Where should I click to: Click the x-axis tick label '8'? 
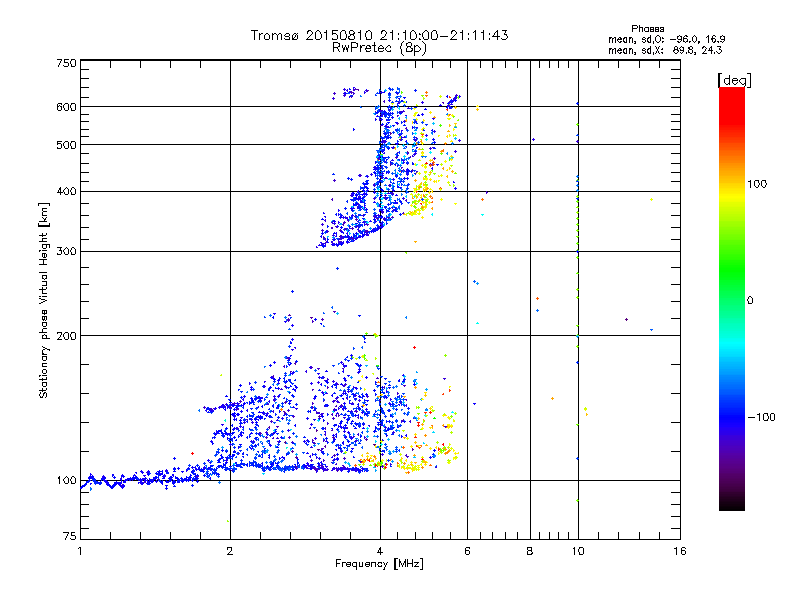[x=530, y=551]
